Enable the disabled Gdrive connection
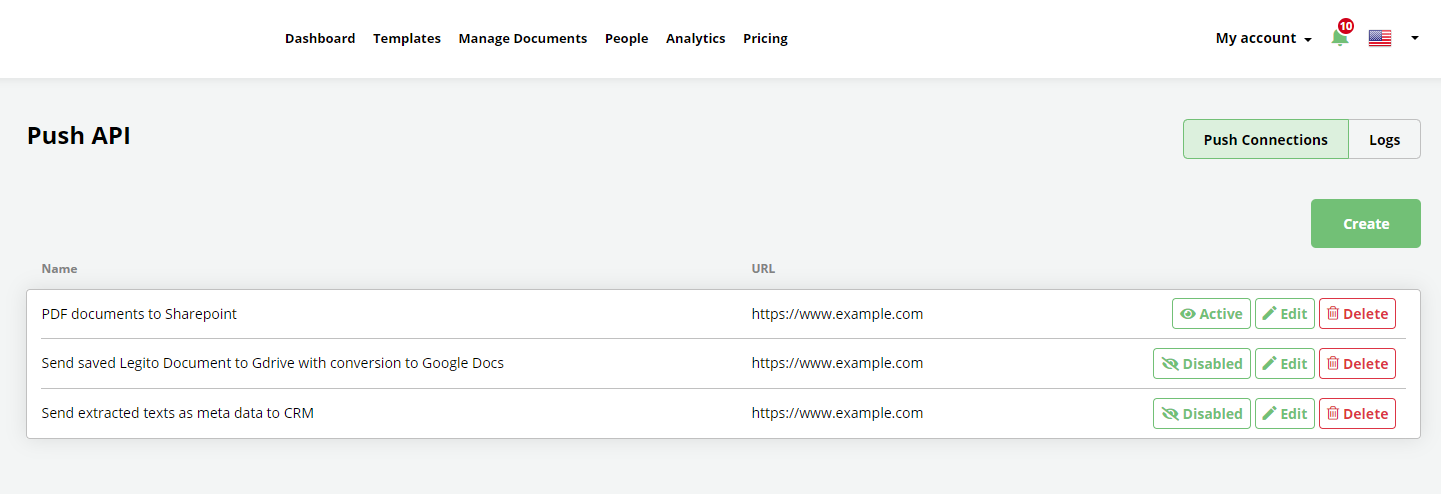Viewport: 1441px width, 494px height. pos(1202,364)
